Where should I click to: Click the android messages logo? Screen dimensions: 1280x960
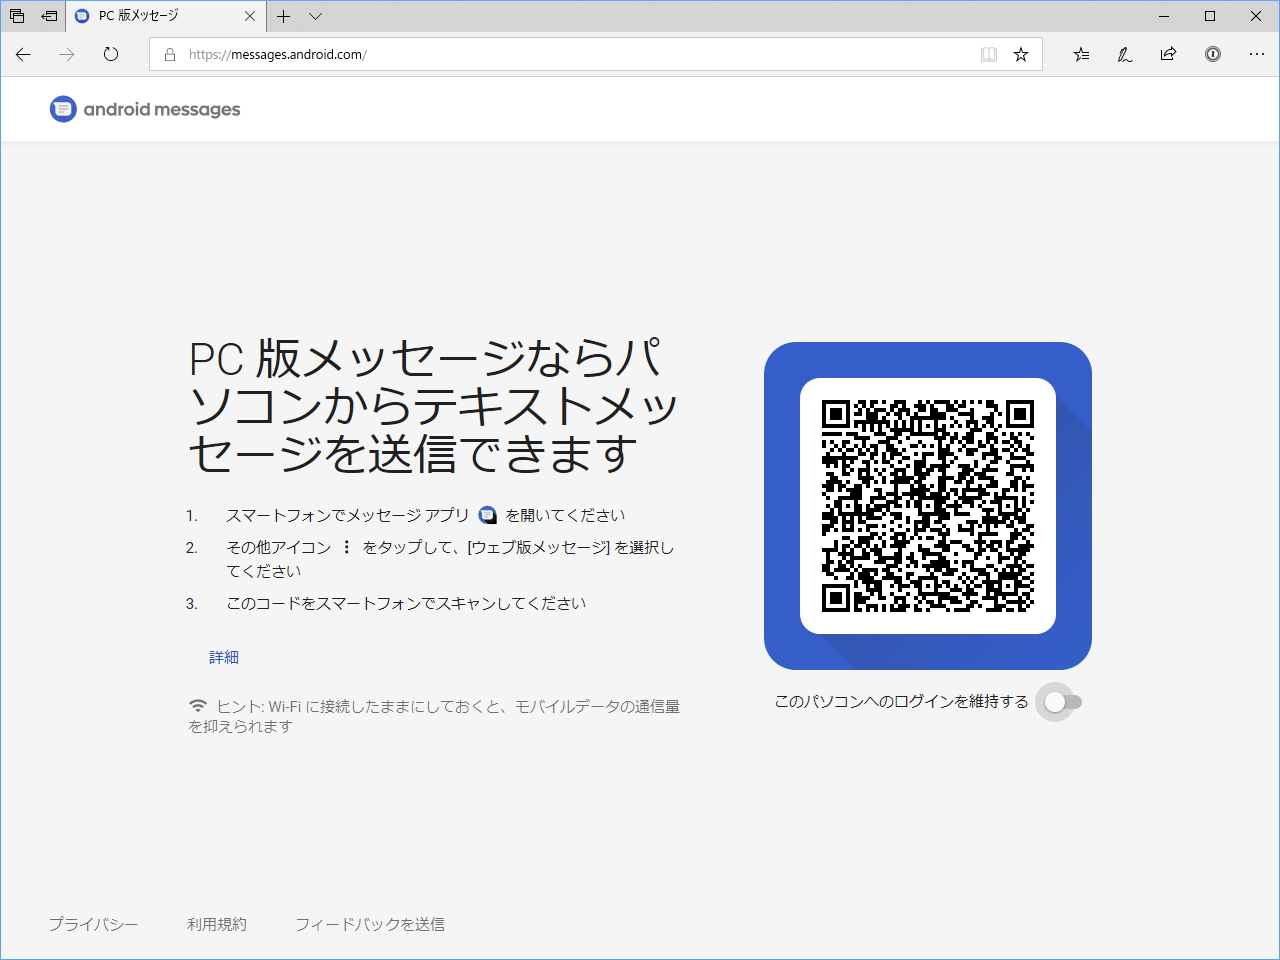coord(145,109)
